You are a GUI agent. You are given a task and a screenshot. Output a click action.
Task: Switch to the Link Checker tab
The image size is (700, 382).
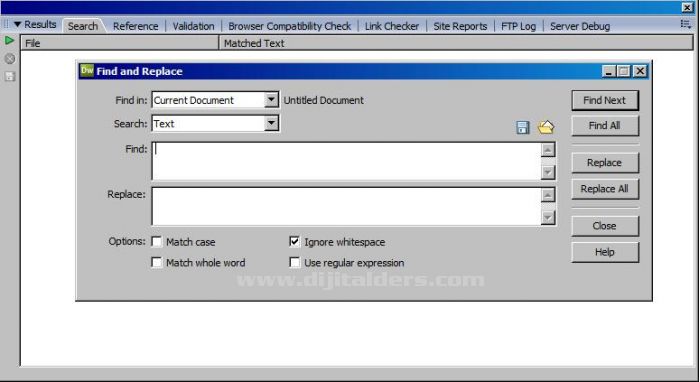[x=392, y=26]
